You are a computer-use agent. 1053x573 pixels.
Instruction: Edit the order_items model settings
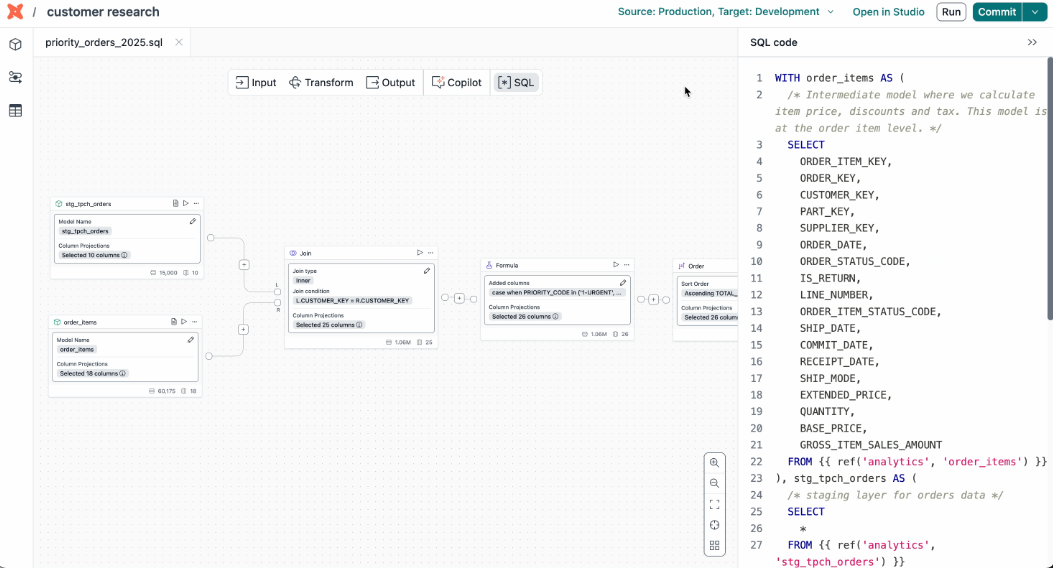click(x=191, y=340)
